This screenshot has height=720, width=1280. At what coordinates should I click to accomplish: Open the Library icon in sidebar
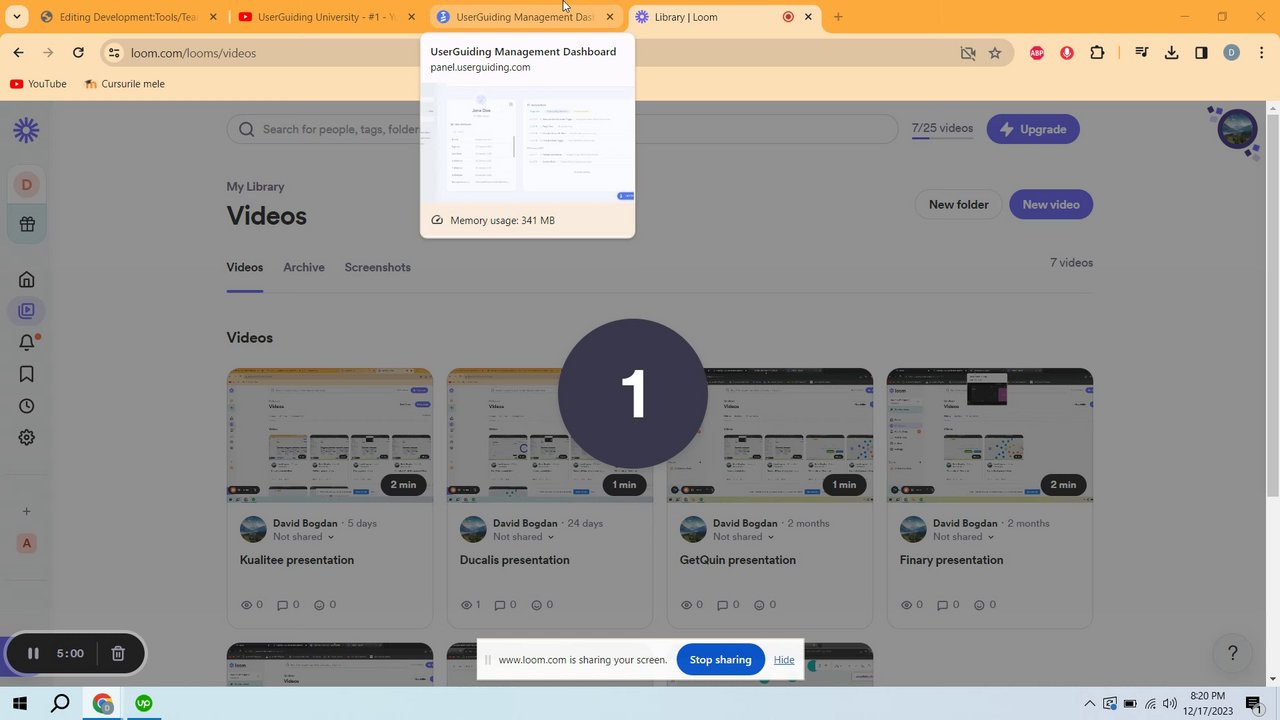click(26, 311)
